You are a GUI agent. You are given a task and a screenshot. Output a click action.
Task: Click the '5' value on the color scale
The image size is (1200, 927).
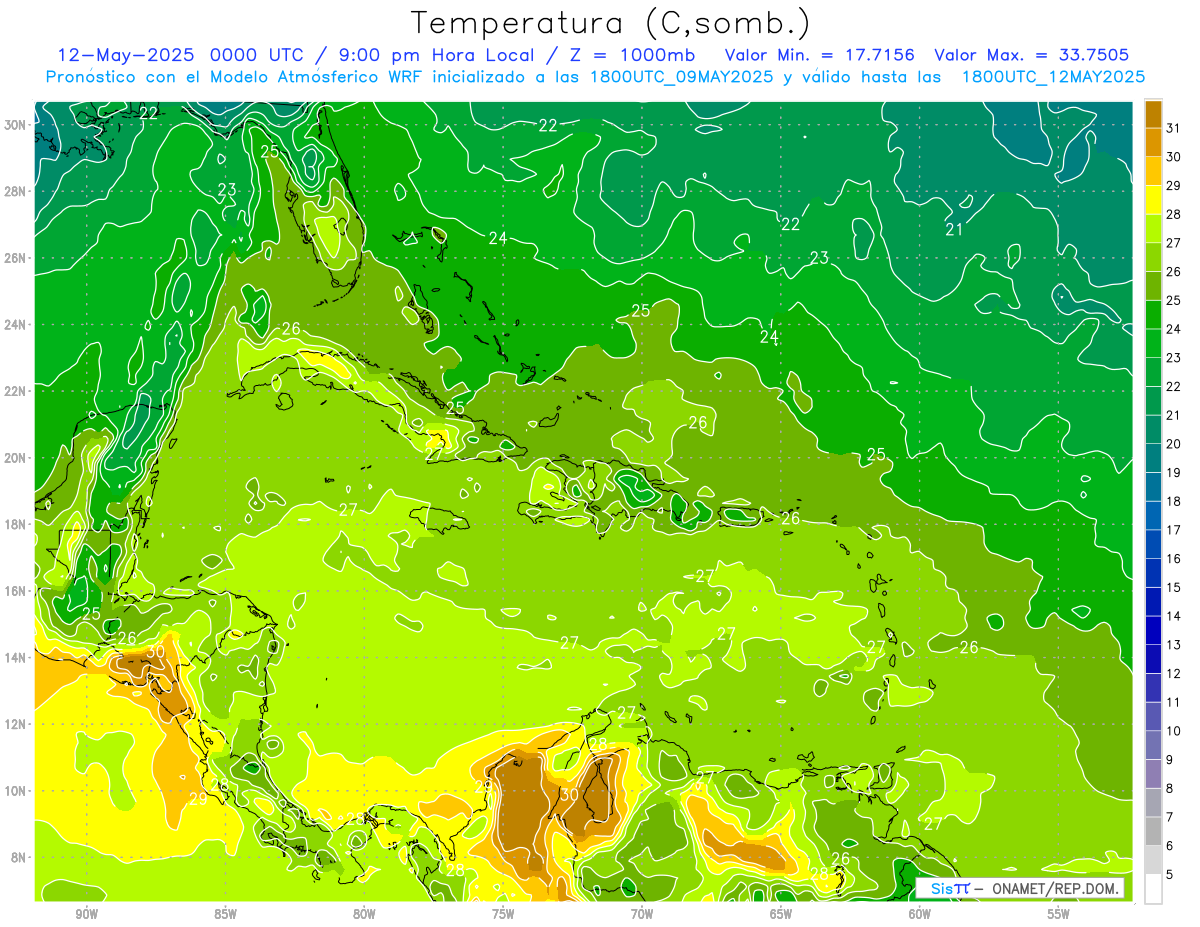coord(1170,875)
